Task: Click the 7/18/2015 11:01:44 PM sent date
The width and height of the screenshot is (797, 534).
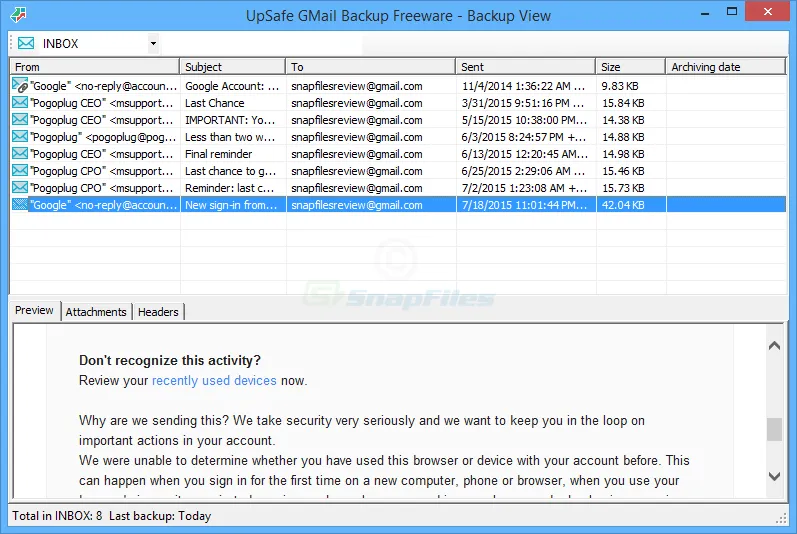Action: 524,205
